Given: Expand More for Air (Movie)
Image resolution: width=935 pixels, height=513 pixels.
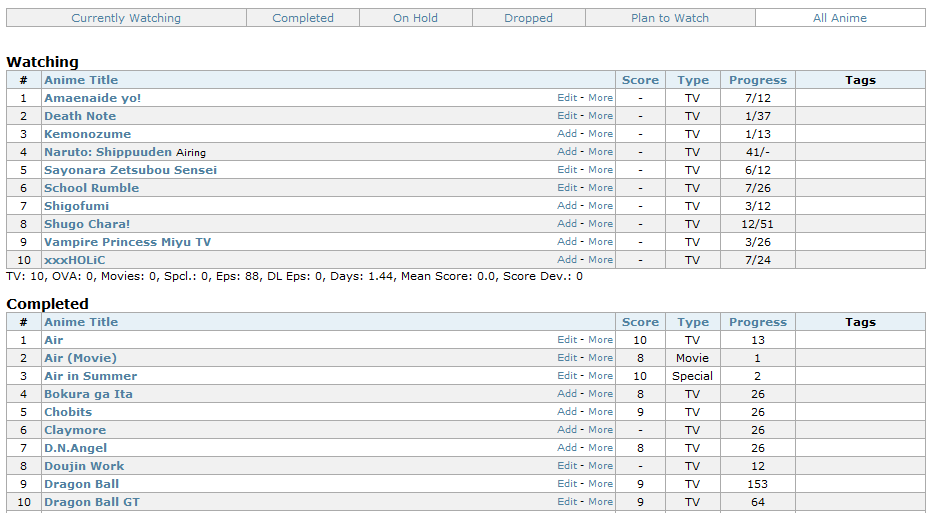Looking at the screenshot, I should [600, 357].
